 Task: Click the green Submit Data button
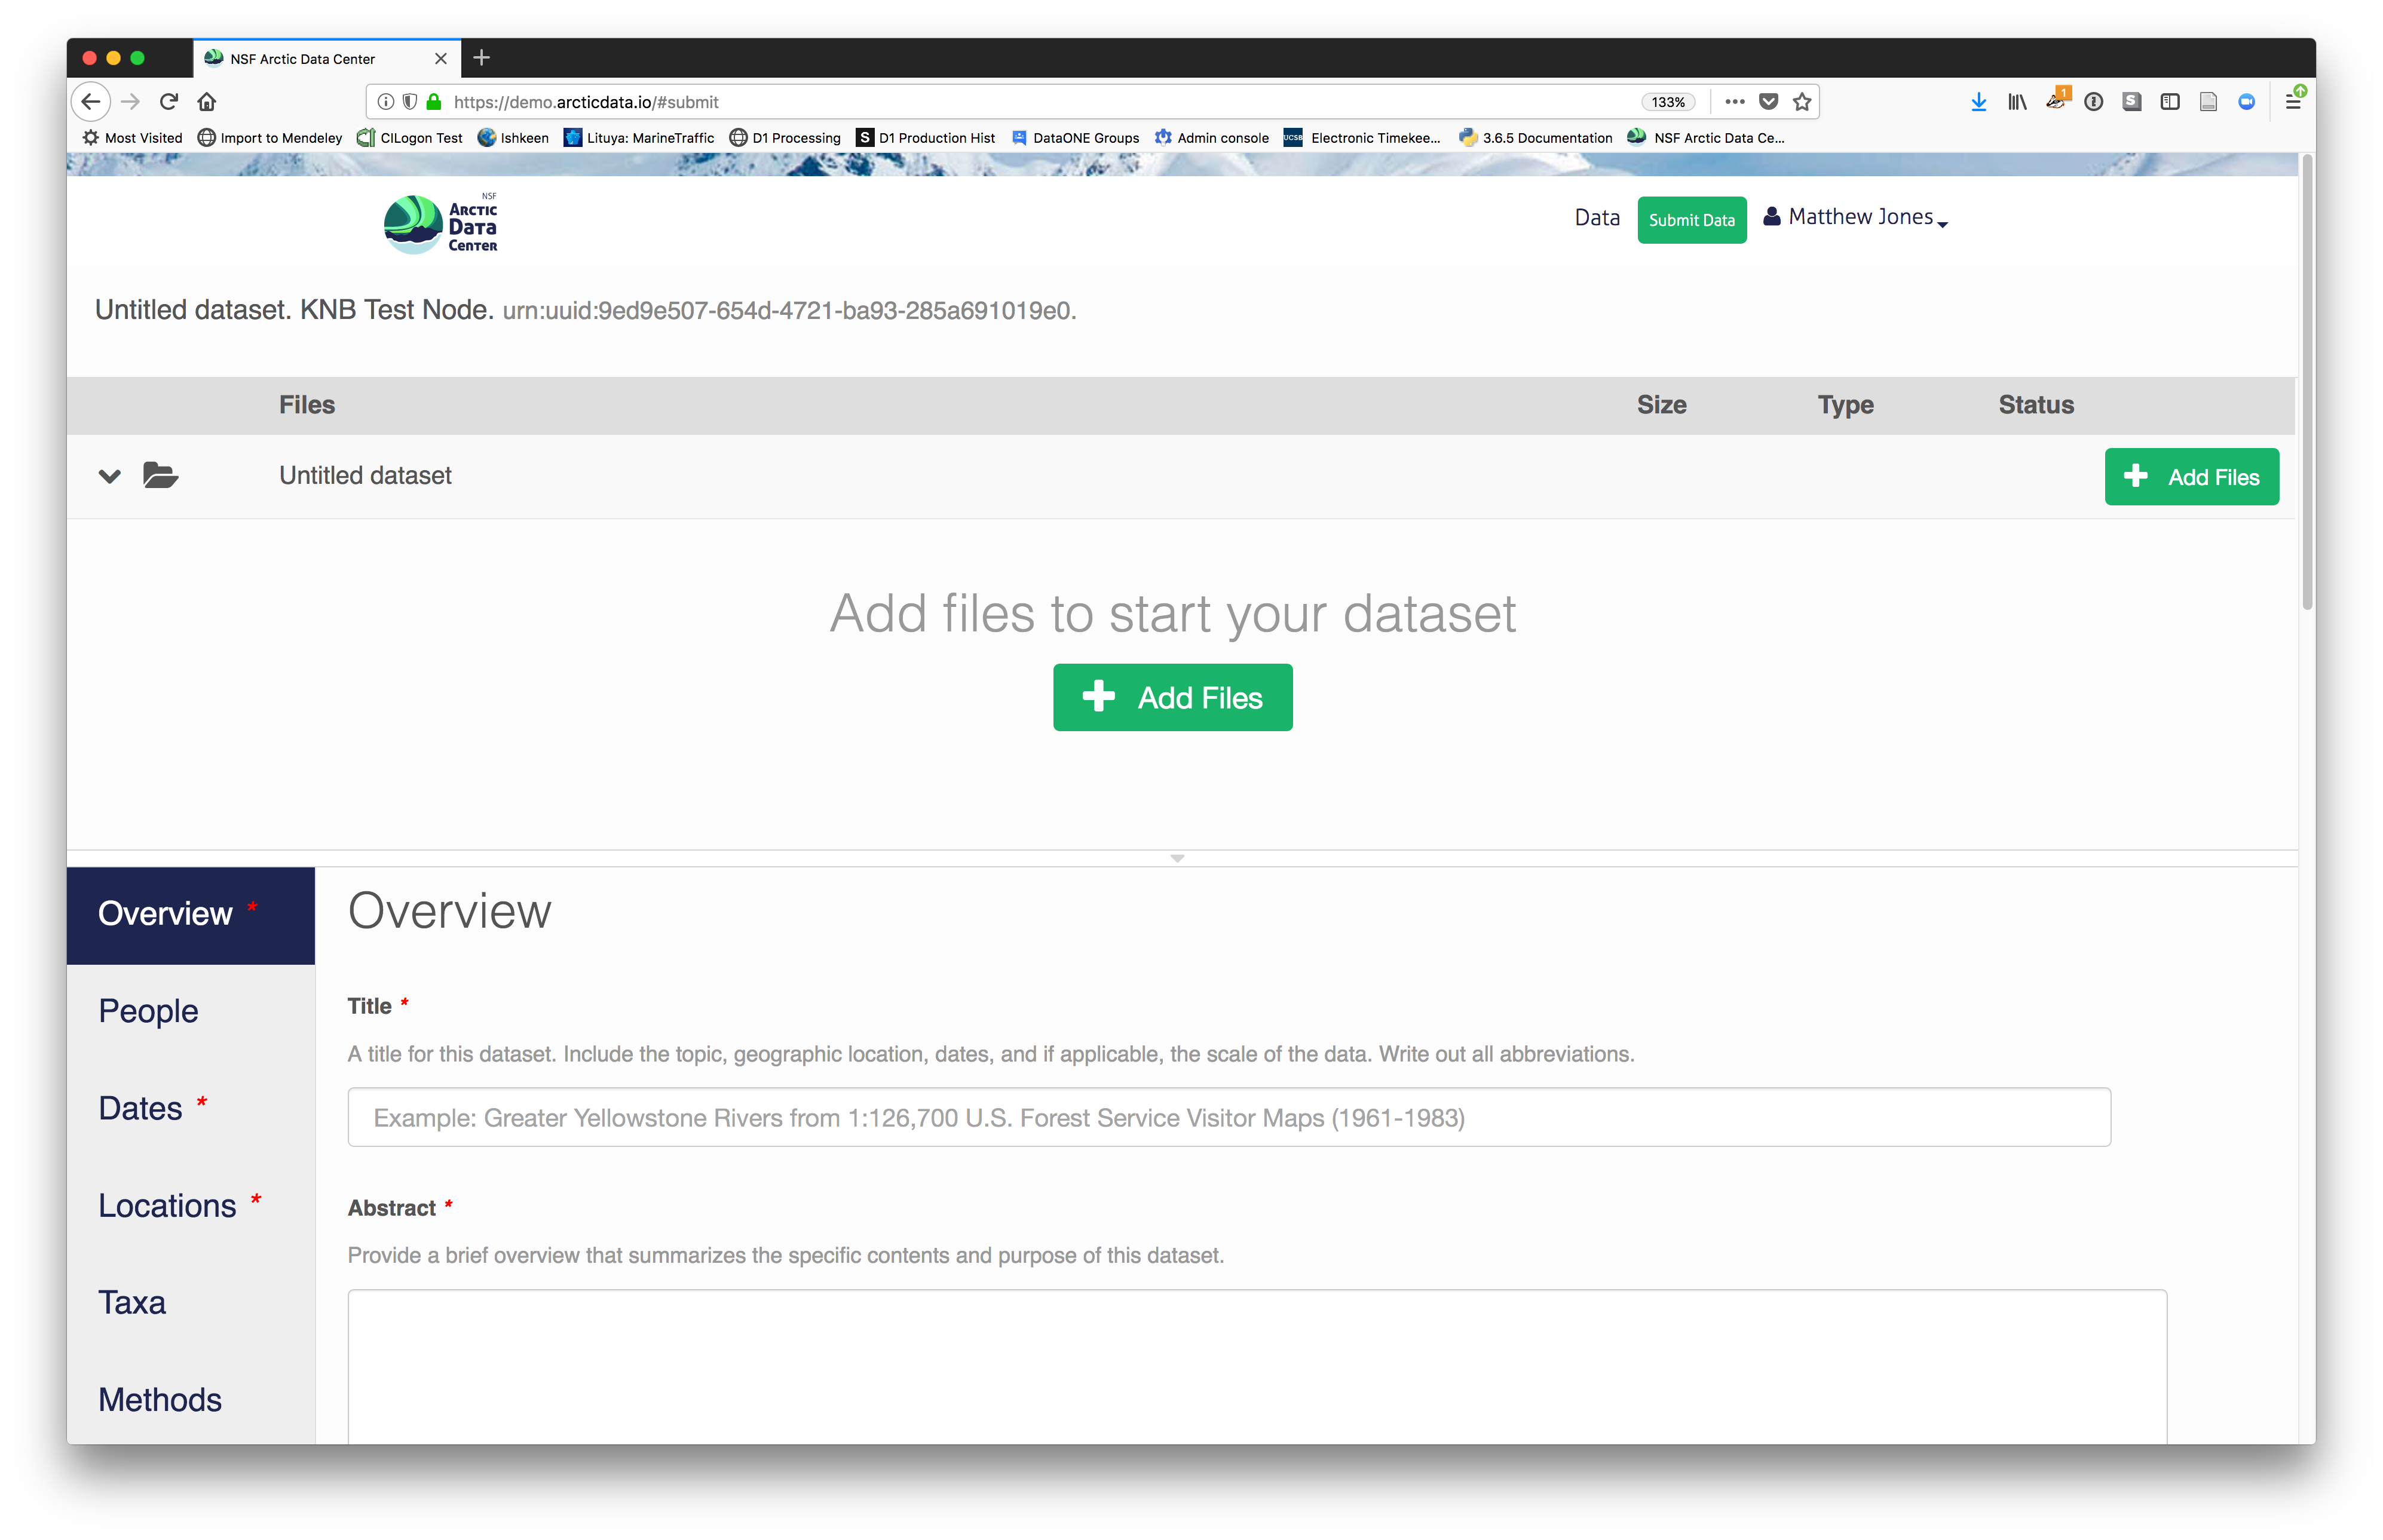tap(1691, 220)
